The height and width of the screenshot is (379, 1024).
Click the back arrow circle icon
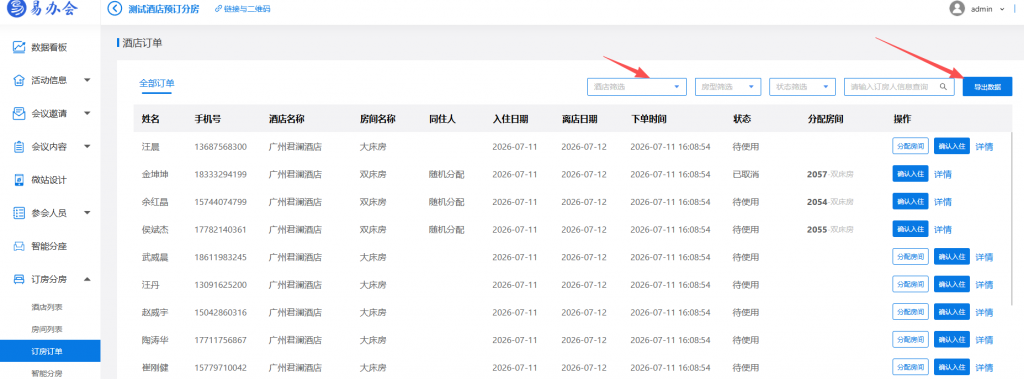tap(114, 9)
